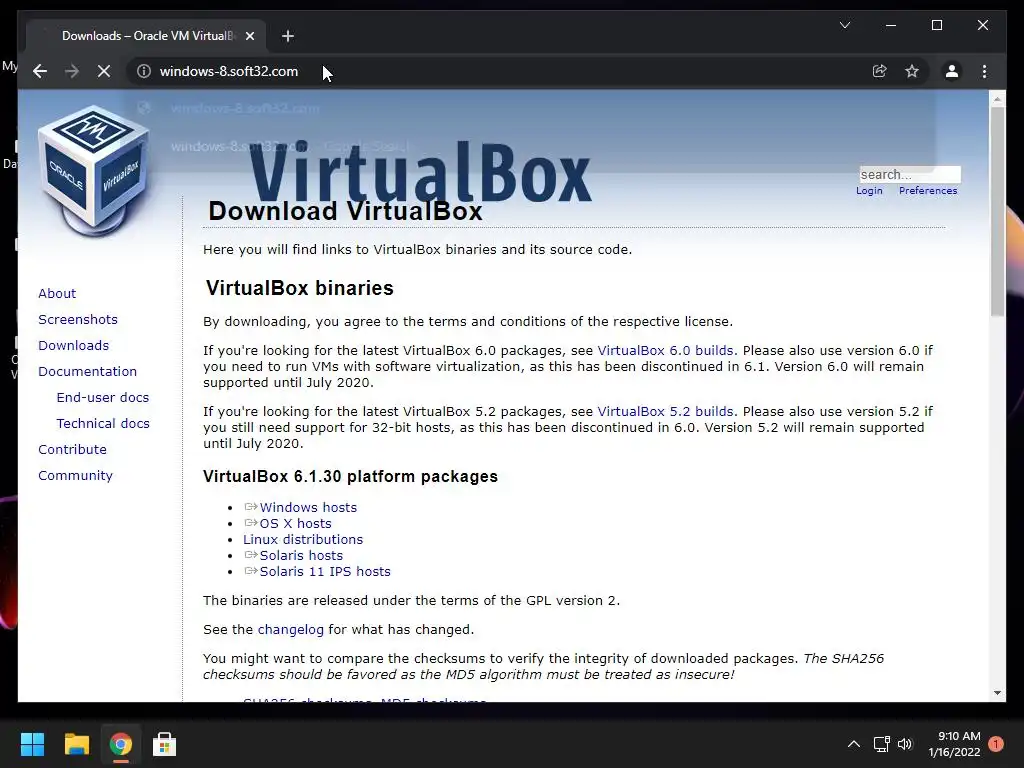Open Community in the sidebar
The height and width of the screenshot is (768, 1024).
tap(75, 476)
